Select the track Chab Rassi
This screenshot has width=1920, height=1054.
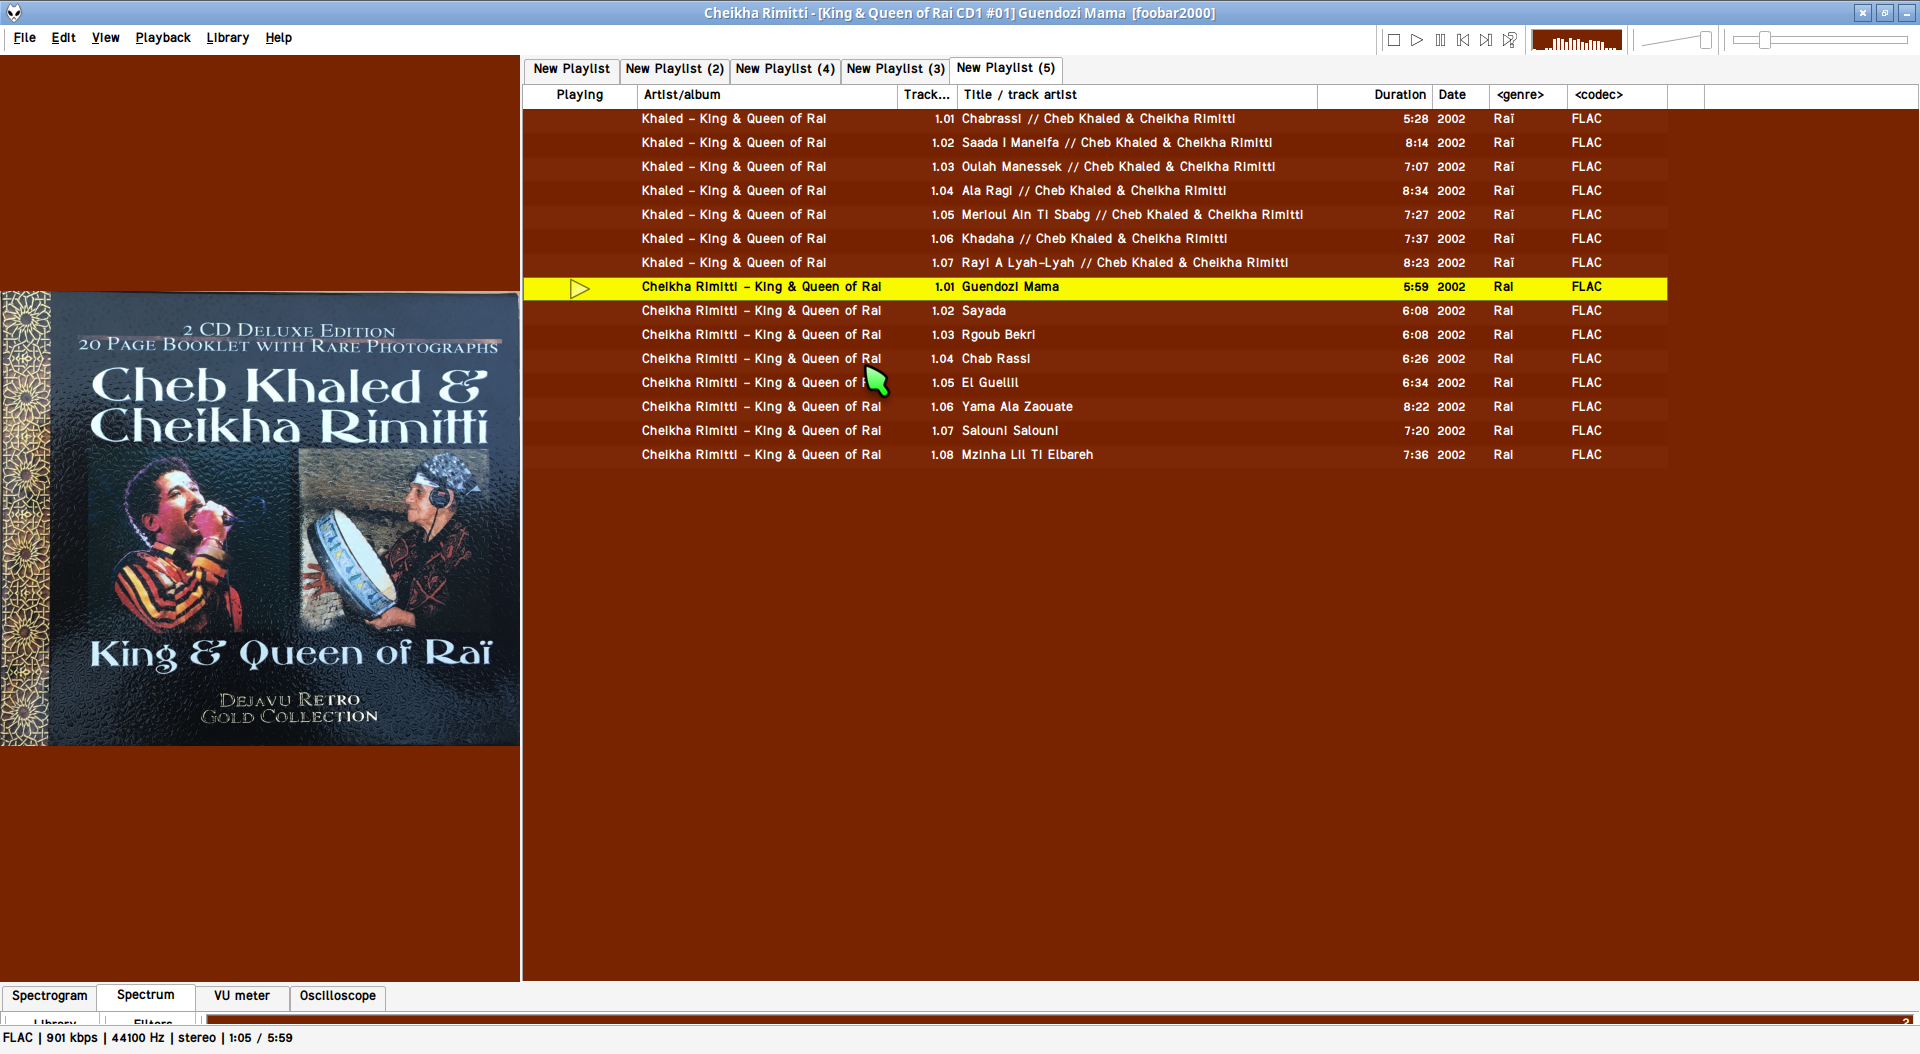tap(1095, 359)
